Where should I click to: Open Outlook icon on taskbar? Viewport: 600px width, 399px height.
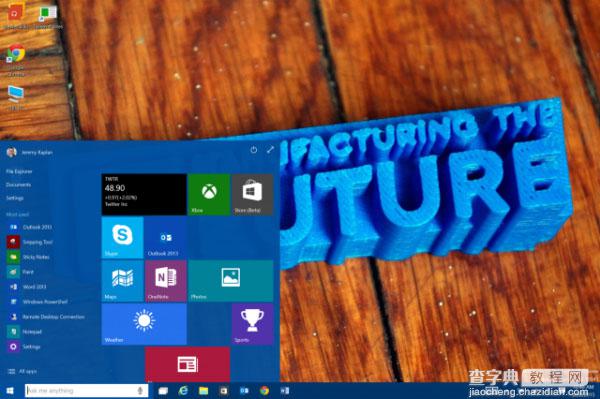[244, 391]
